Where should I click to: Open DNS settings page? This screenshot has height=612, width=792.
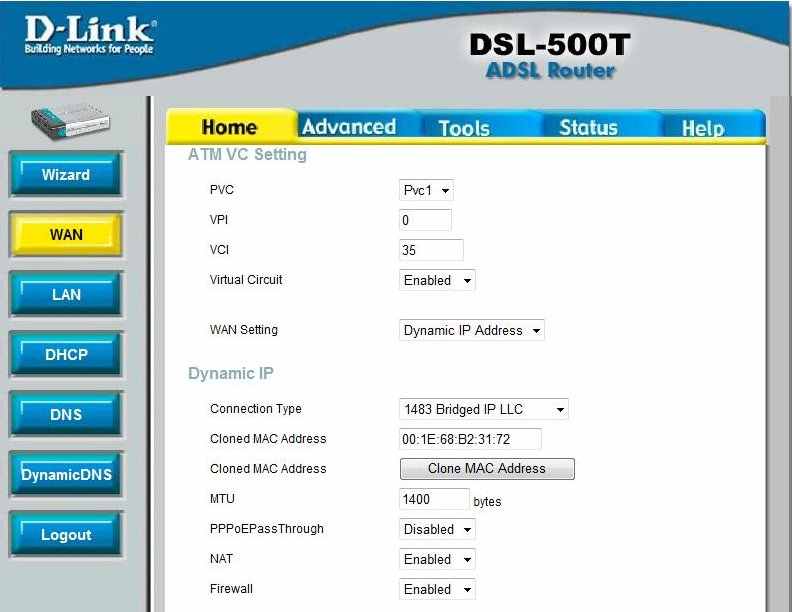click(66, 415)
